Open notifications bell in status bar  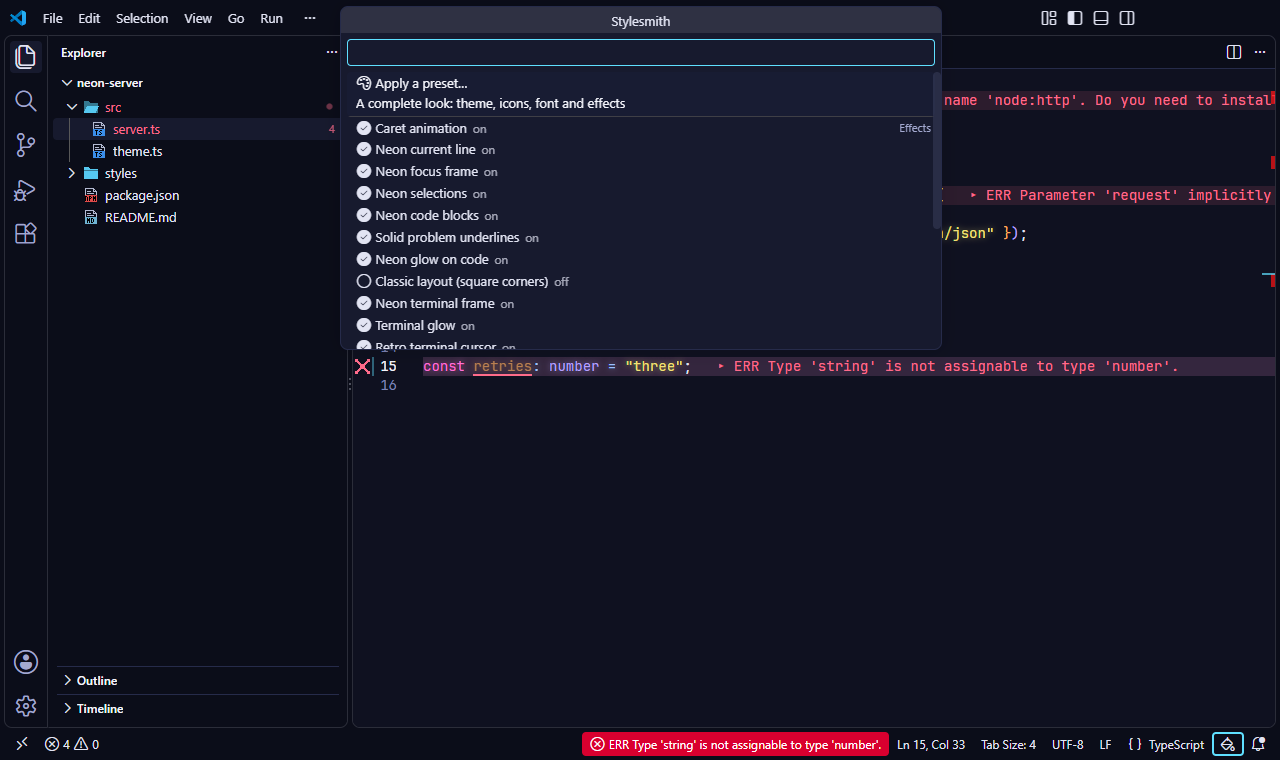[1259, 744]
